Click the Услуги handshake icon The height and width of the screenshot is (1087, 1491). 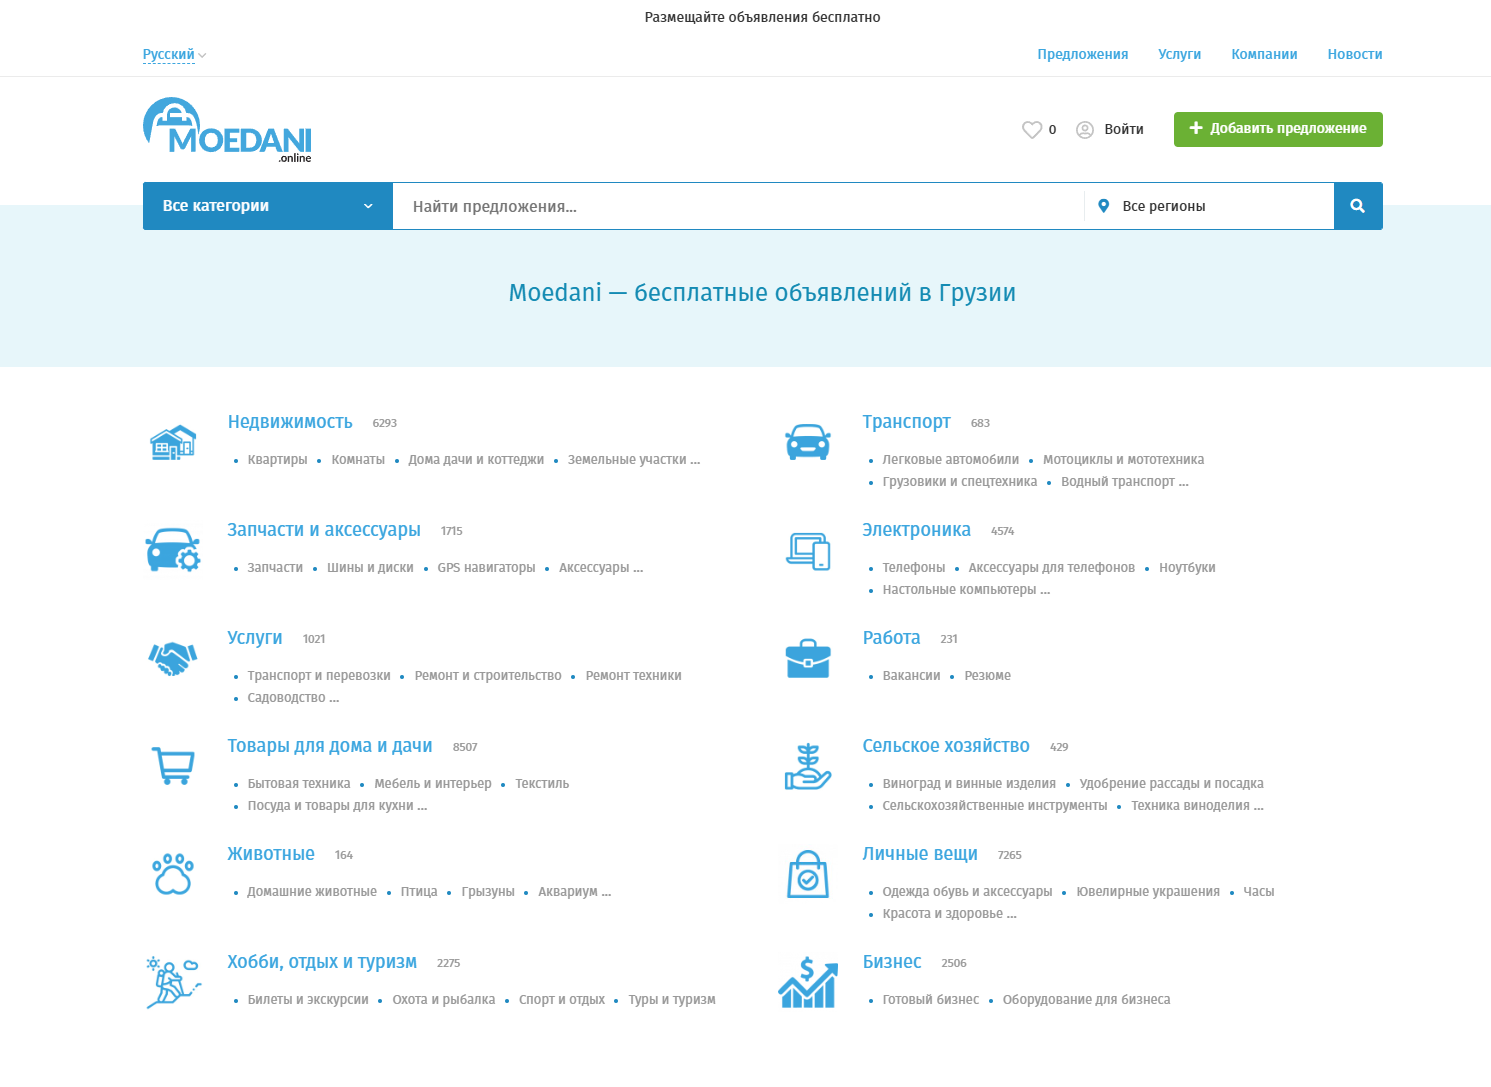click(x=173, y=658)
